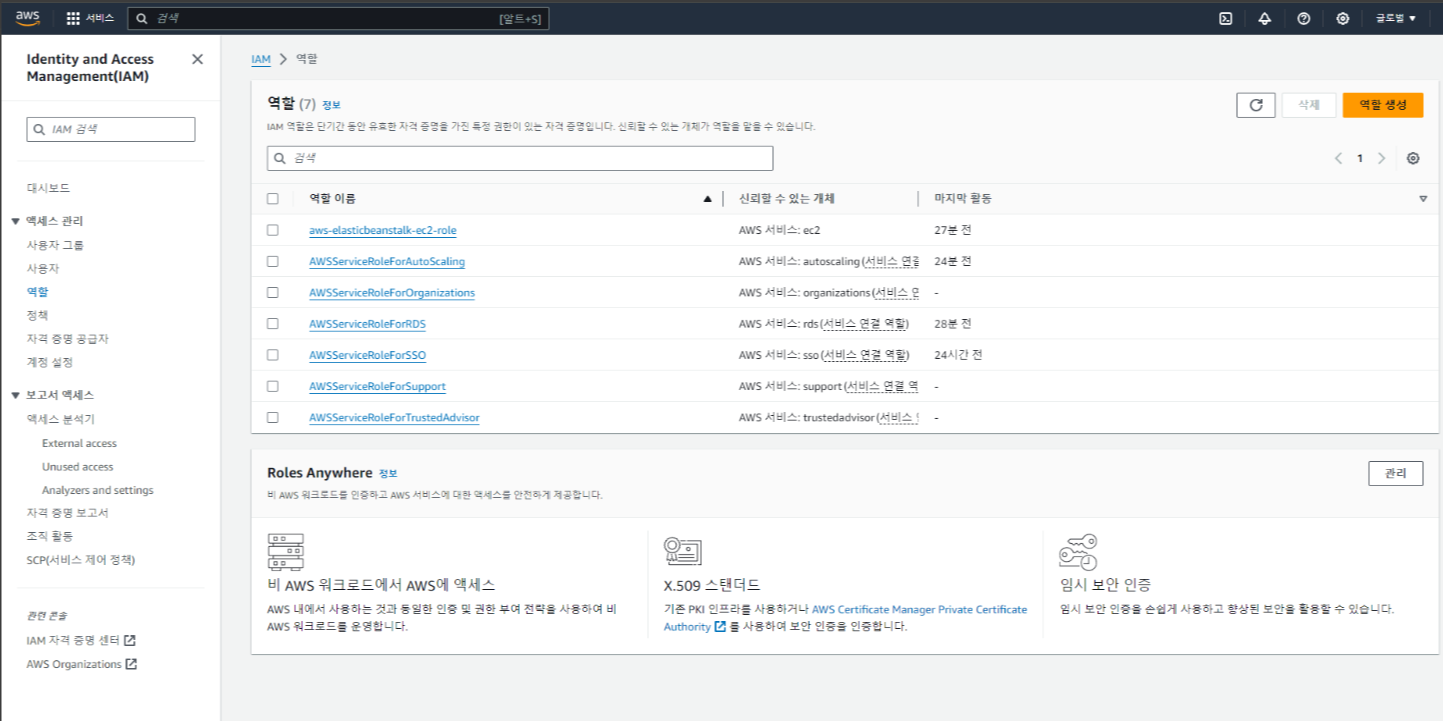The width and height of the screenshot is (1443, 721).
Task: Open the AWSServiceRoleForRDS link
Action: (x=368, y=324)
